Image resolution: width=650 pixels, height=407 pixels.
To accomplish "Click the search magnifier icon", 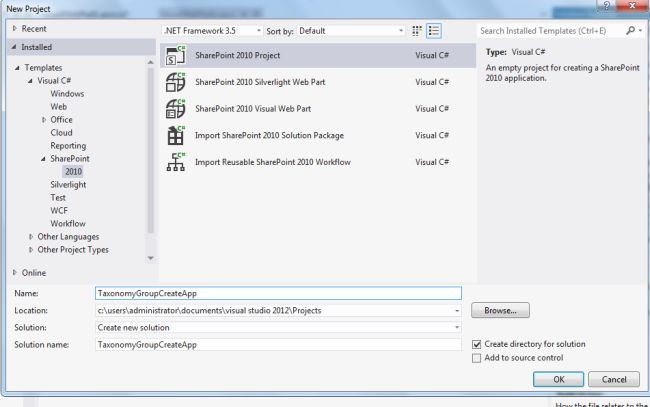I will (x=630, y=30).
